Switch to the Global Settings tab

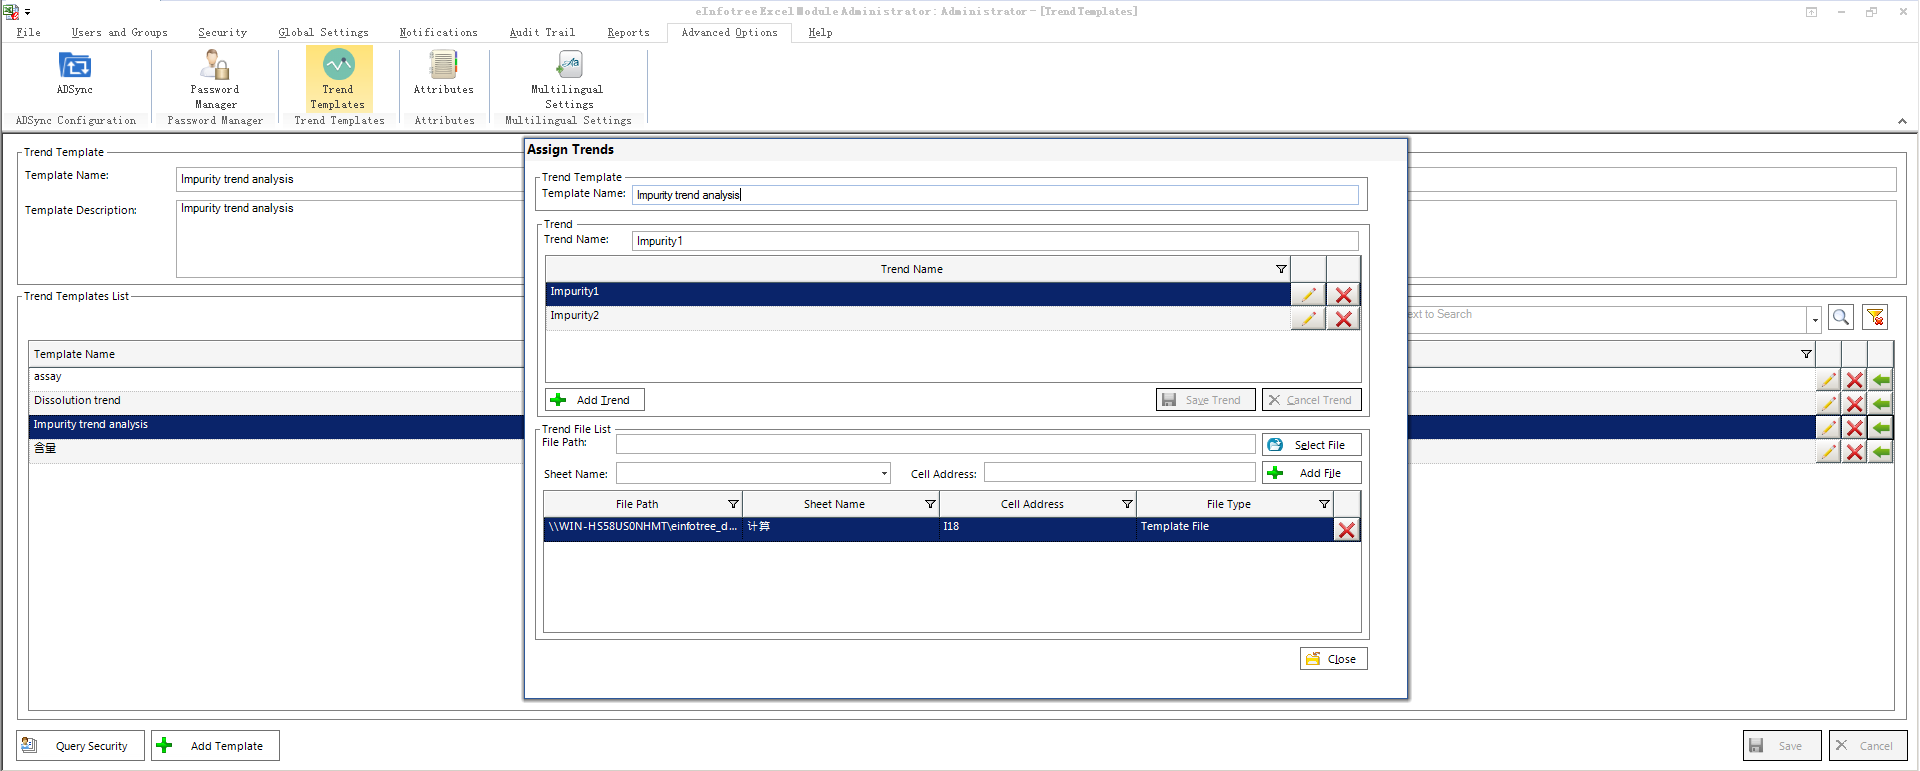click(x=323, y=32)
